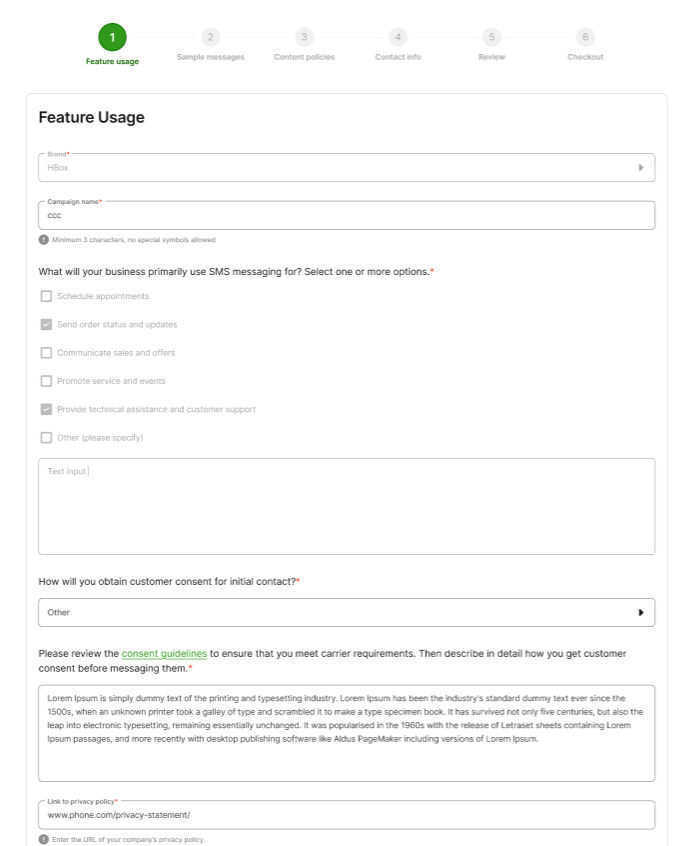Open customer consent method dropdown

[x=640, y=612]
